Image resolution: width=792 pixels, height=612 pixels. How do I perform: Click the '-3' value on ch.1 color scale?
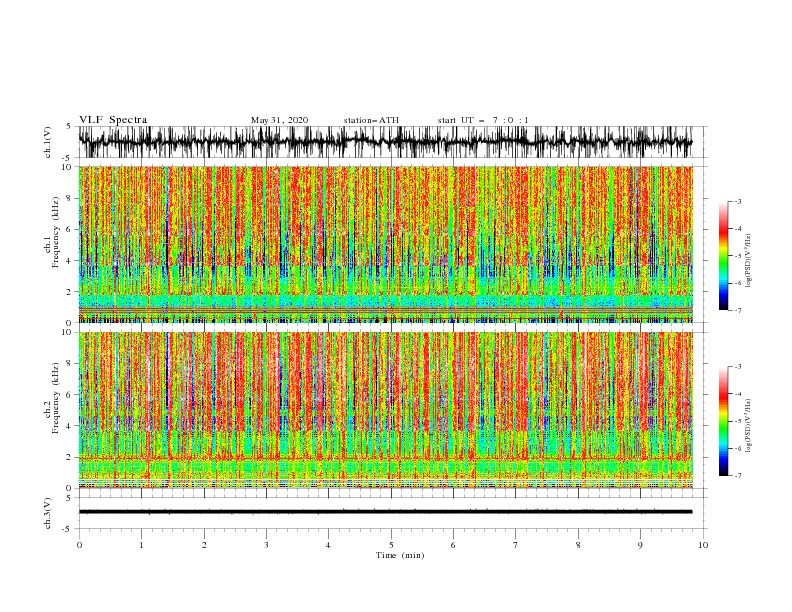pos(738,201)
